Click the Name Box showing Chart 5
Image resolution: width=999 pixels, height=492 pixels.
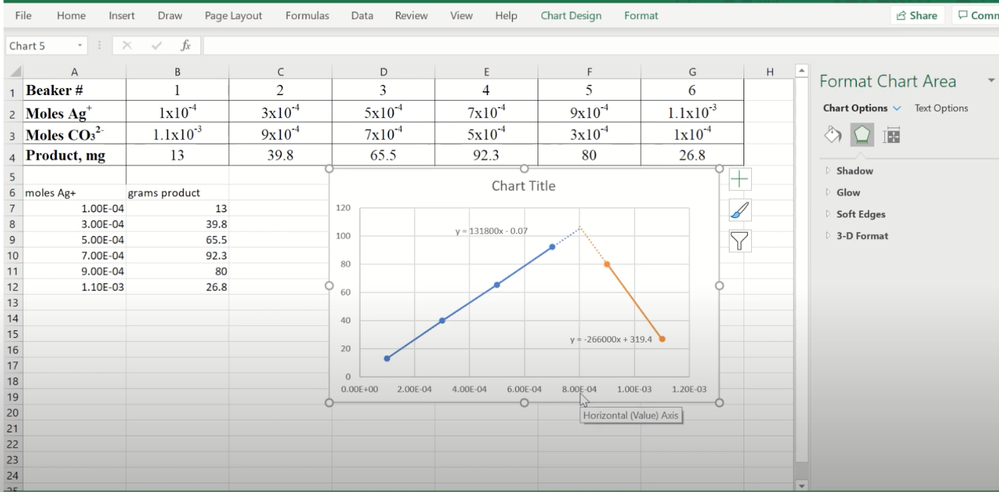40,45
